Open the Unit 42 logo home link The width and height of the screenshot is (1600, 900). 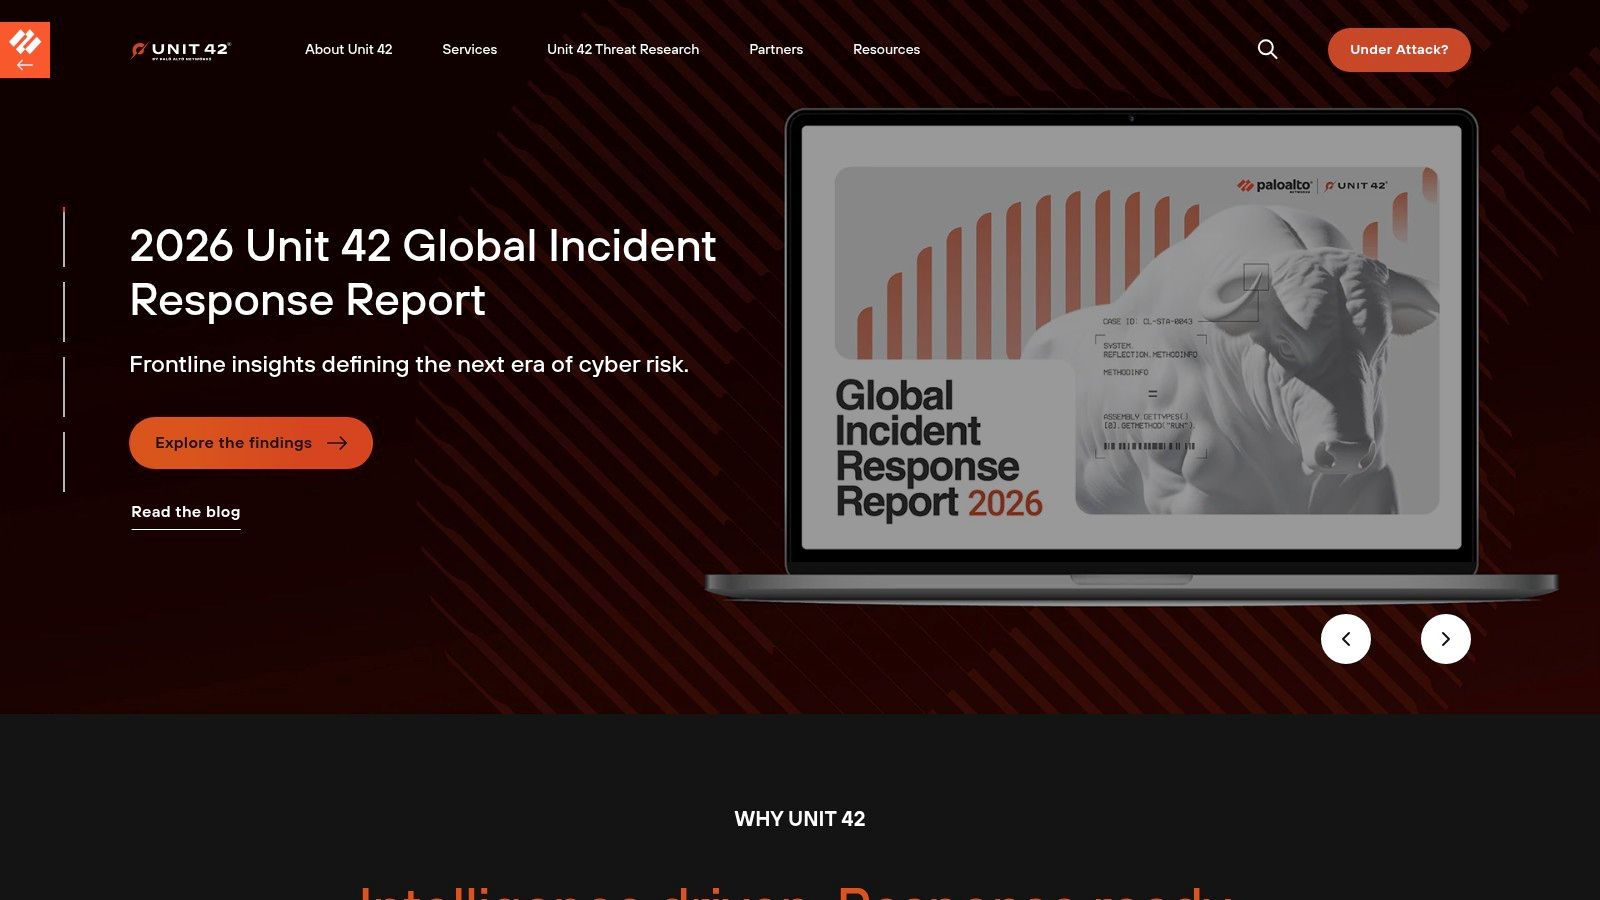pos(180,50)
